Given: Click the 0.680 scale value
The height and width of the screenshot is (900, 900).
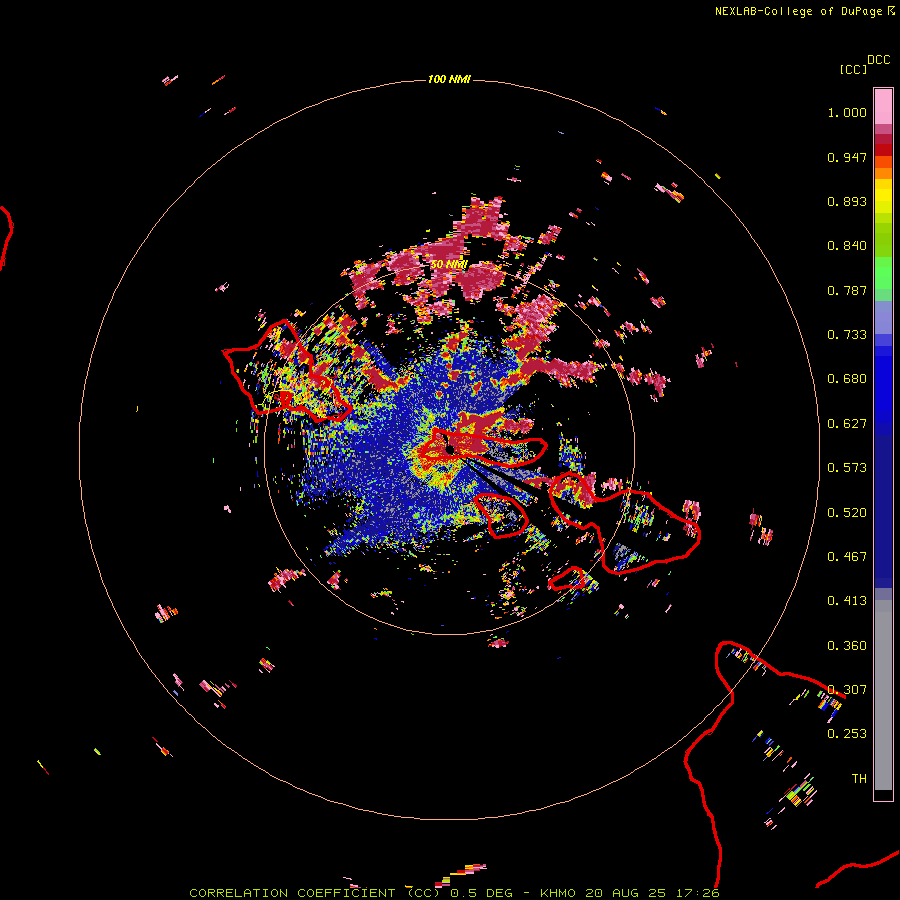Looking at the screenshot, I should pyautogui.click(x=847, y=379).
